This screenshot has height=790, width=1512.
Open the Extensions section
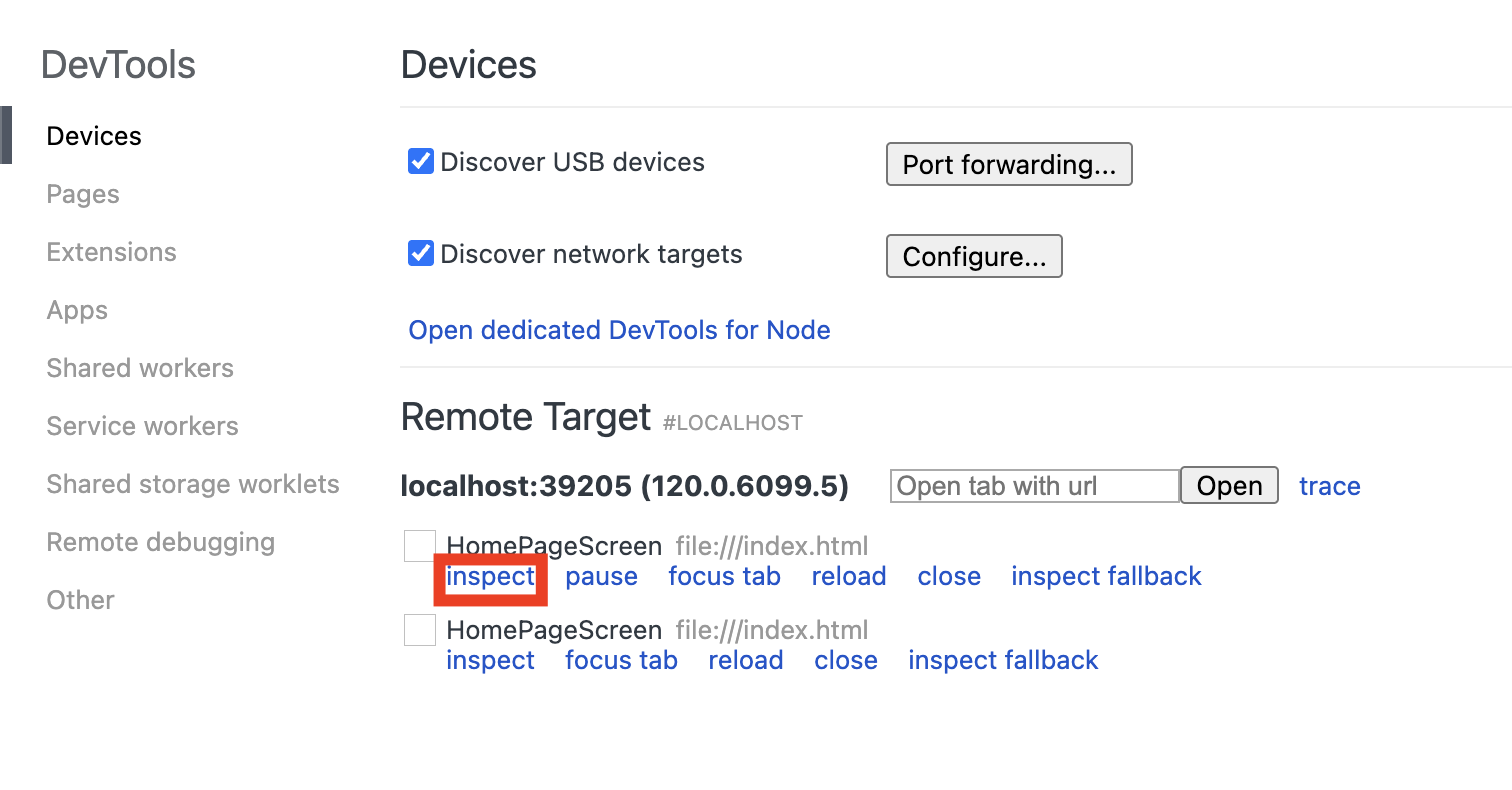point(111,251)
